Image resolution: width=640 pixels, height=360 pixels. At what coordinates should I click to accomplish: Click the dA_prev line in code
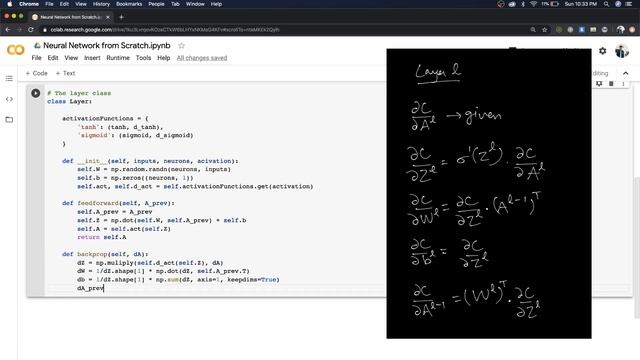coord(91,288)
